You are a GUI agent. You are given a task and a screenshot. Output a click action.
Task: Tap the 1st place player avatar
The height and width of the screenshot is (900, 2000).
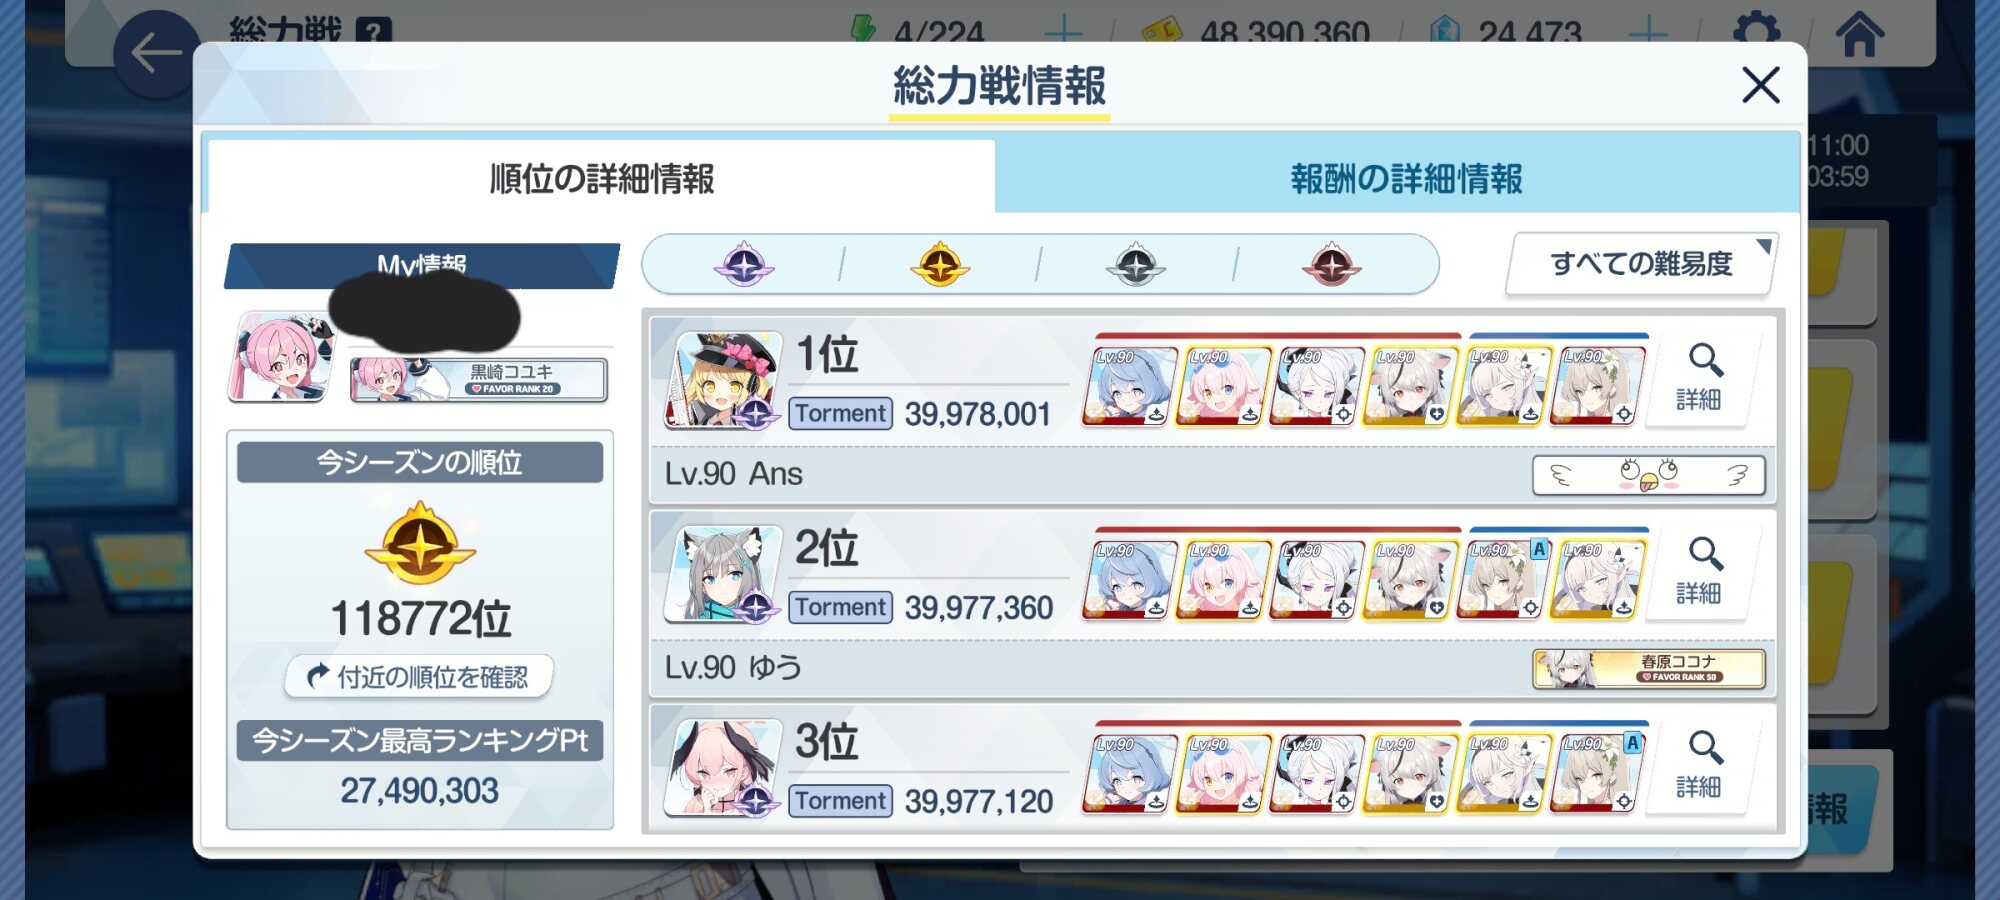[722, 380]
